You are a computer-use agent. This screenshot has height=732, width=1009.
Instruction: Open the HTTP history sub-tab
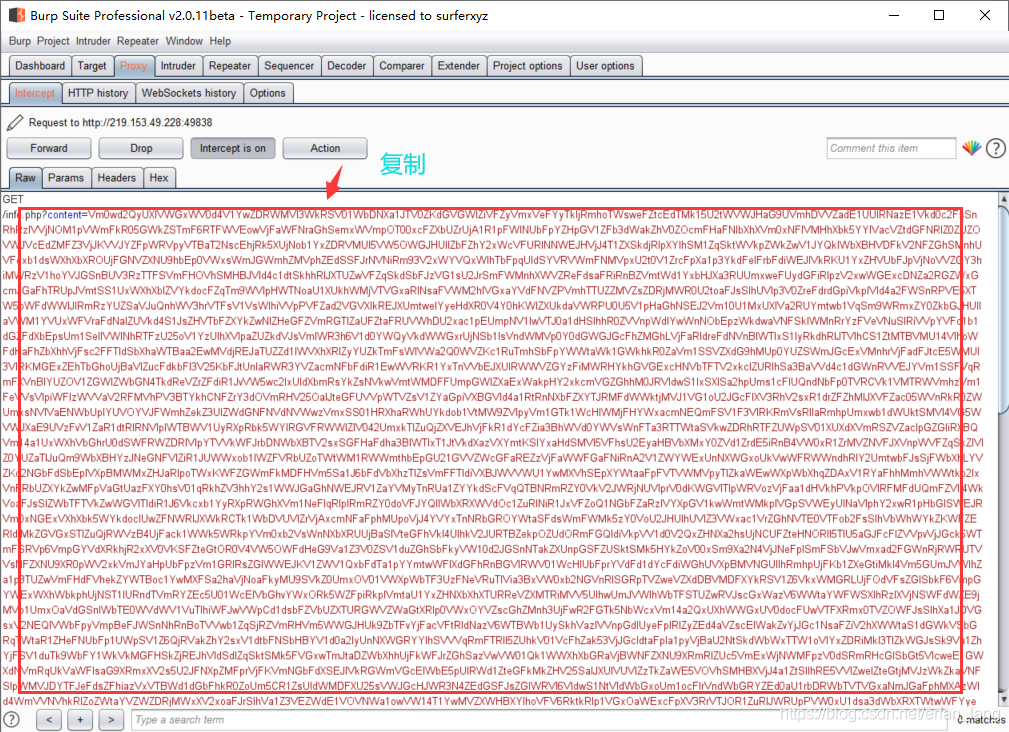tap(98, 93)
